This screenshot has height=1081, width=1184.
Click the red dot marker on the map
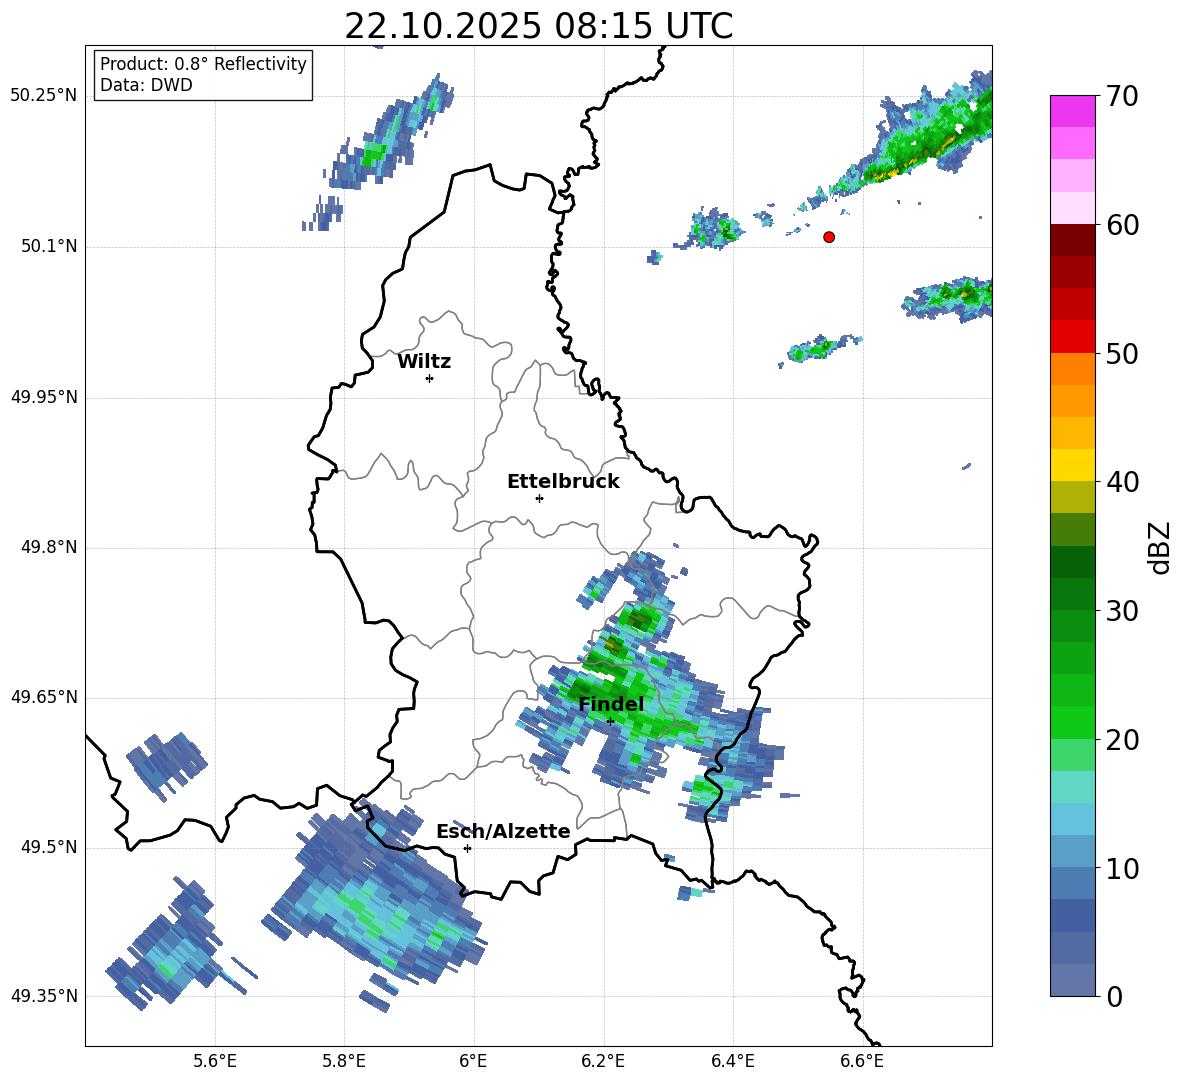(x=829, y=237)
